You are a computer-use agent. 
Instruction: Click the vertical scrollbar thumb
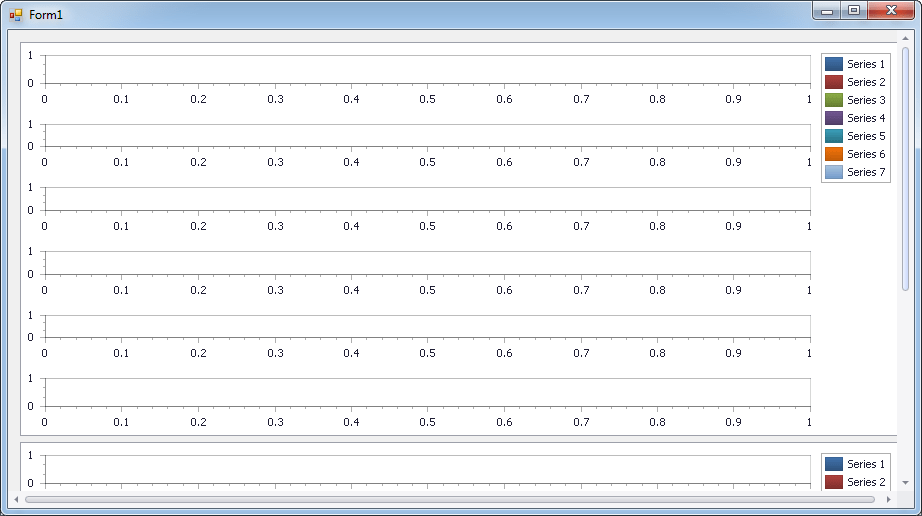[x=906, y=169]
